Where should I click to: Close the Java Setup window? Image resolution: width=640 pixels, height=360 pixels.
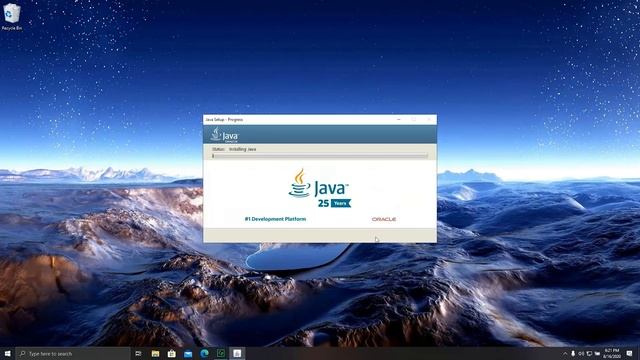(429, 120)
